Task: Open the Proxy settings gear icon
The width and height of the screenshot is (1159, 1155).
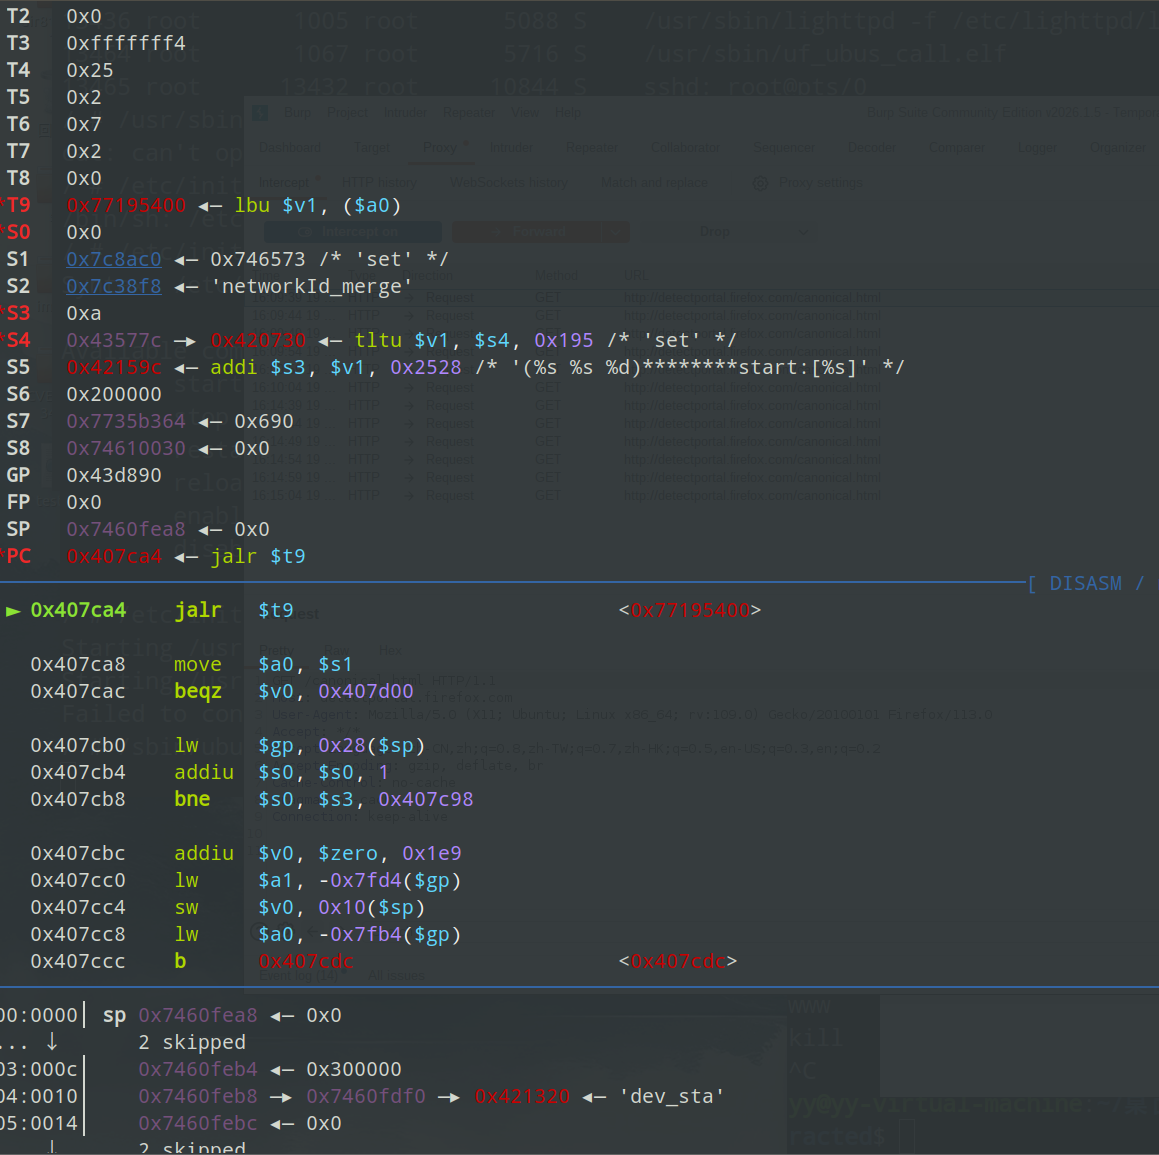Action: click(760, 183)
